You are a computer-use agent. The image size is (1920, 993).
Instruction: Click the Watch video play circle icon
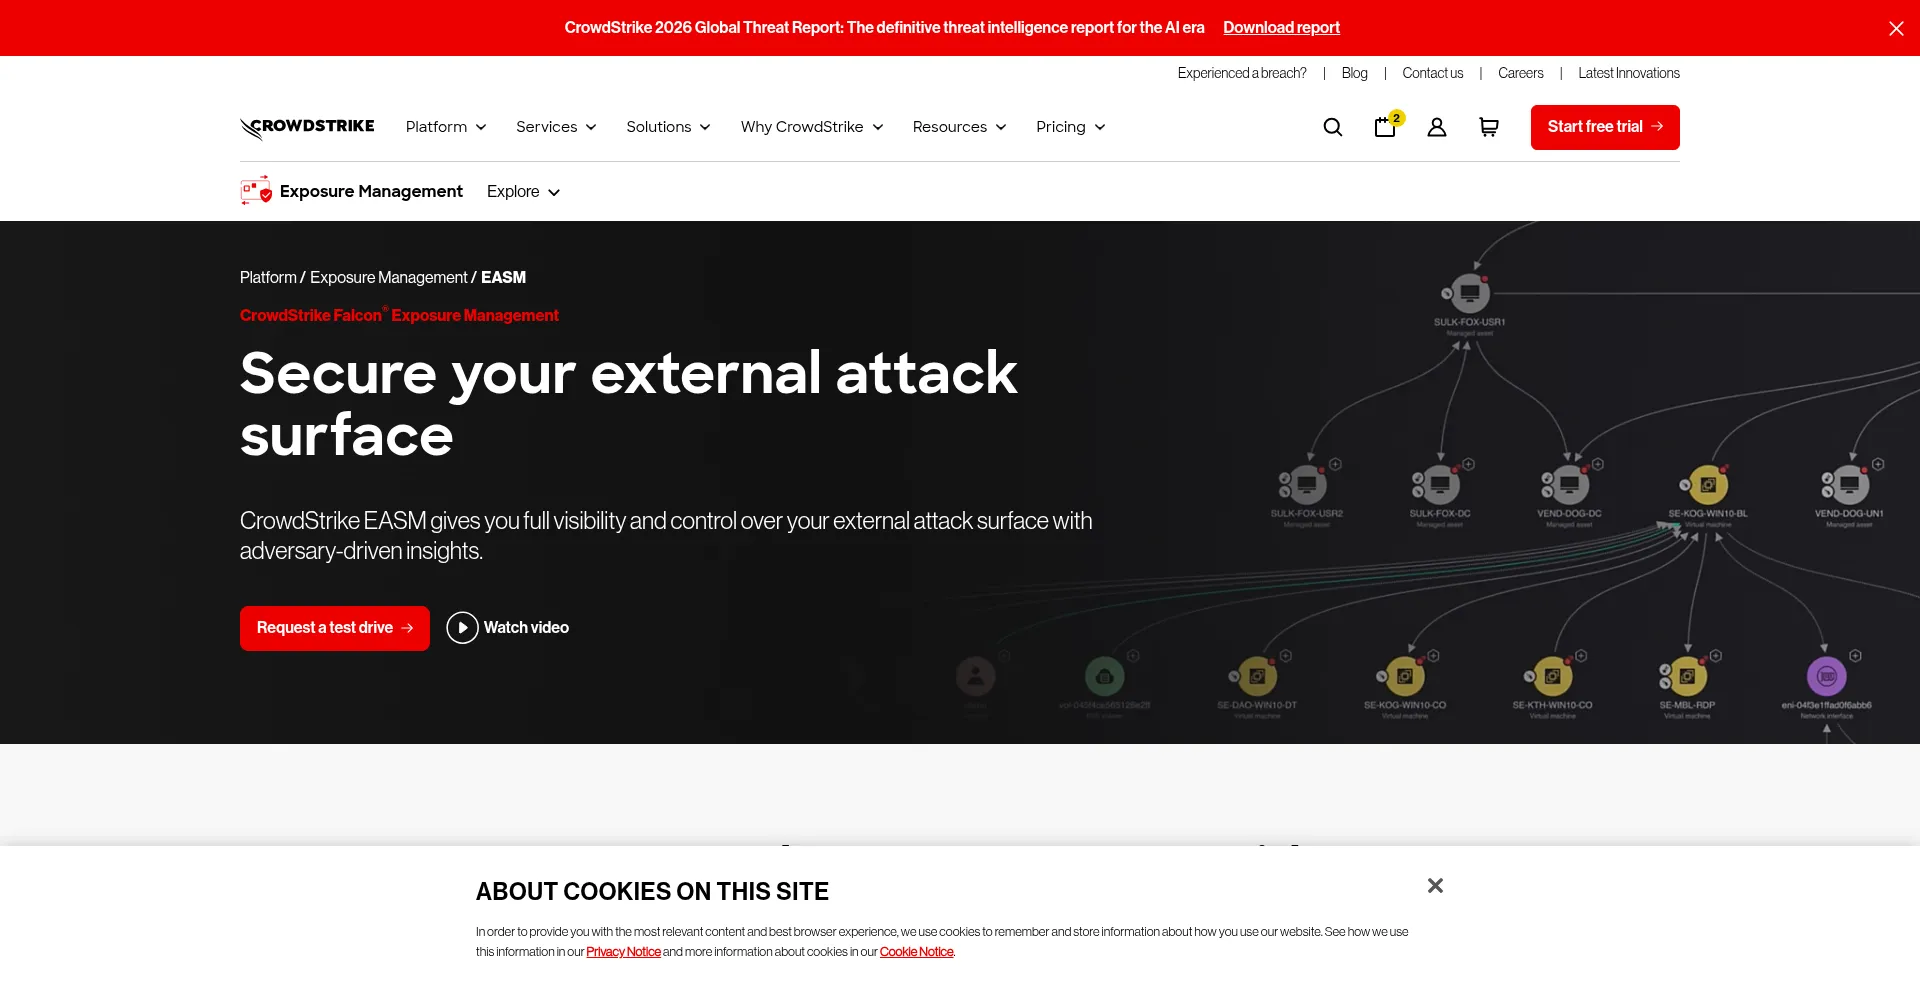(462, 628)
